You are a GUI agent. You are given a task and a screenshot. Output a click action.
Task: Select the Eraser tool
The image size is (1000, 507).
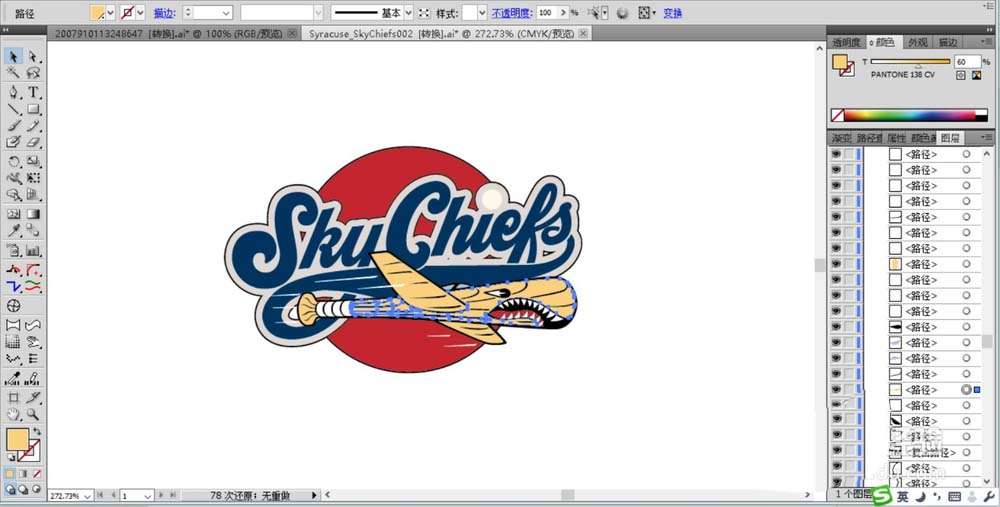point(33,142)
